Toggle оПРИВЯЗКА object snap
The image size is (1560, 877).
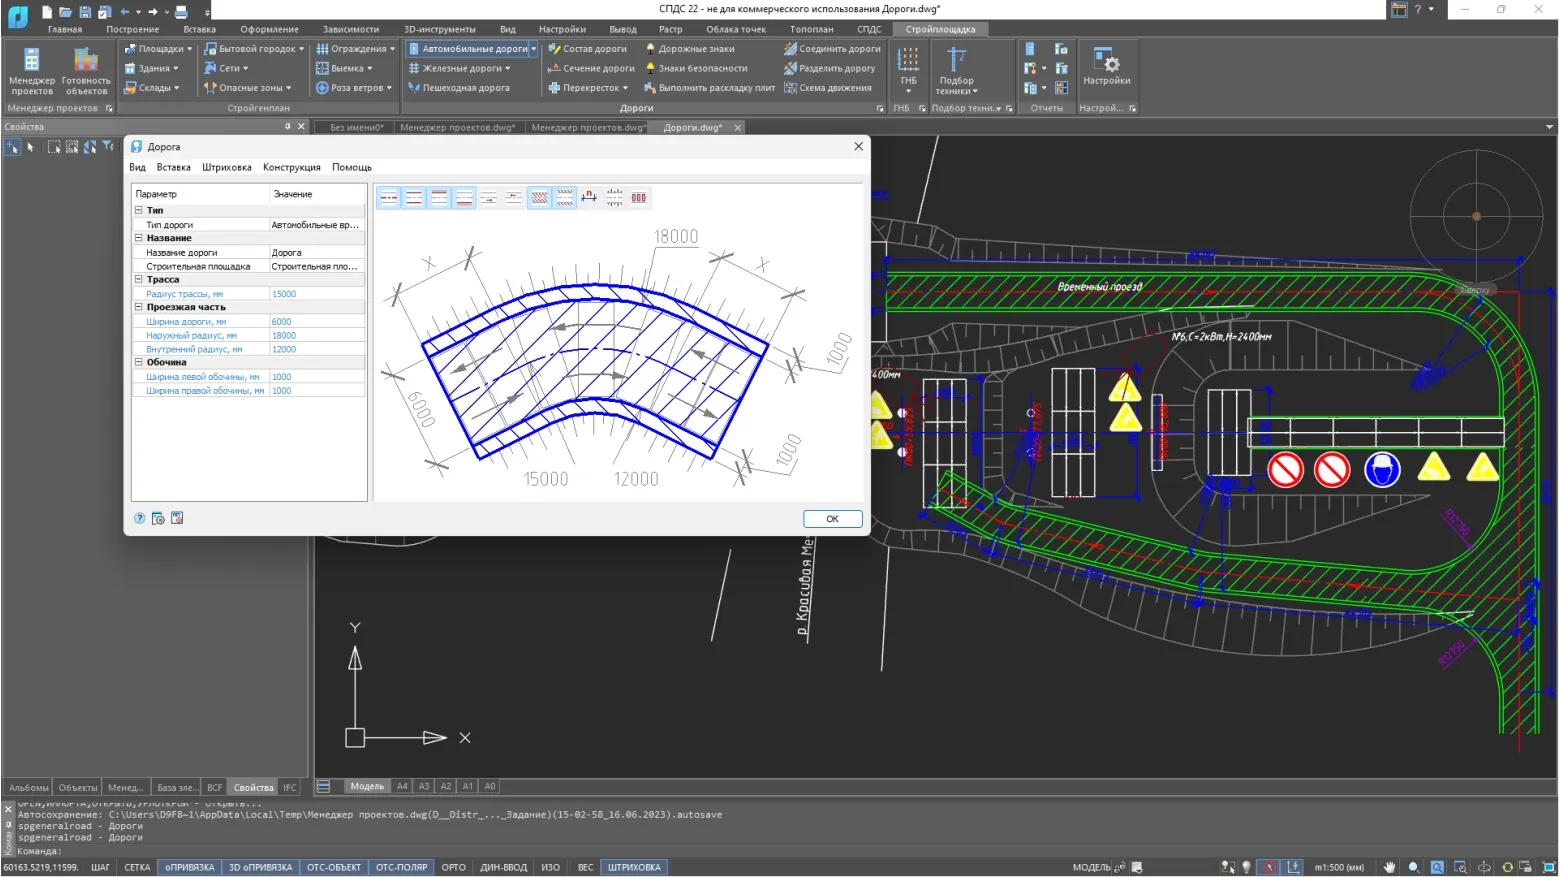click(189, 867)
